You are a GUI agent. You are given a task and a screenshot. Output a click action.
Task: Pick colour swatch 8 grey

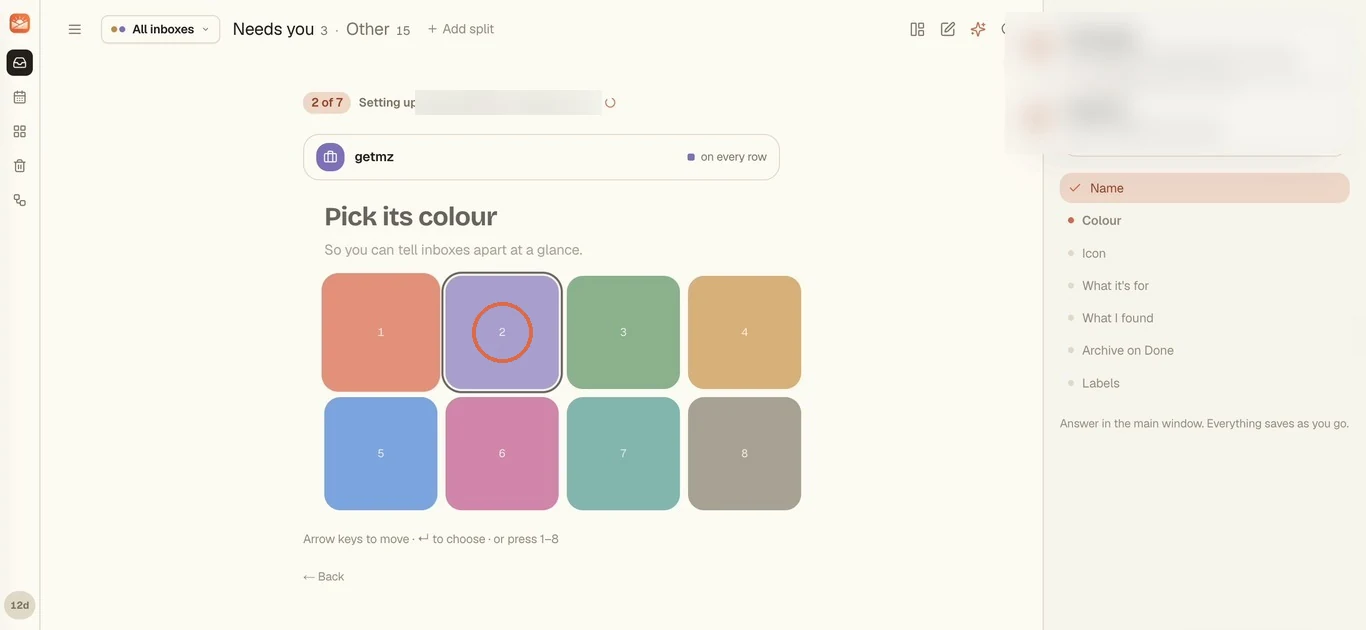pyautogui.click(x=744, y=453)
